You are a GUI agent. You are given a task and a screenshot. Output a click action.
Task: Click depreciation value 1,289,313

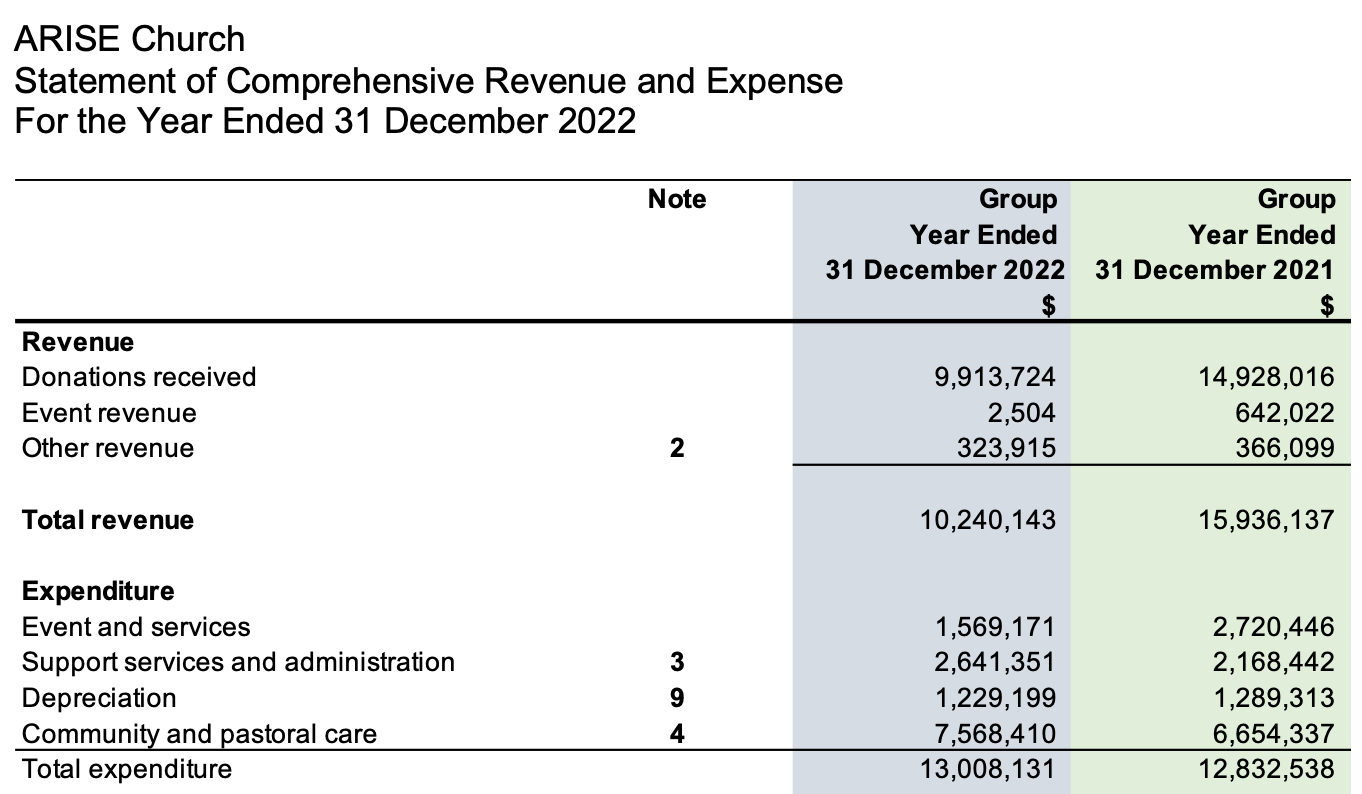click(x=1272, y=698)
